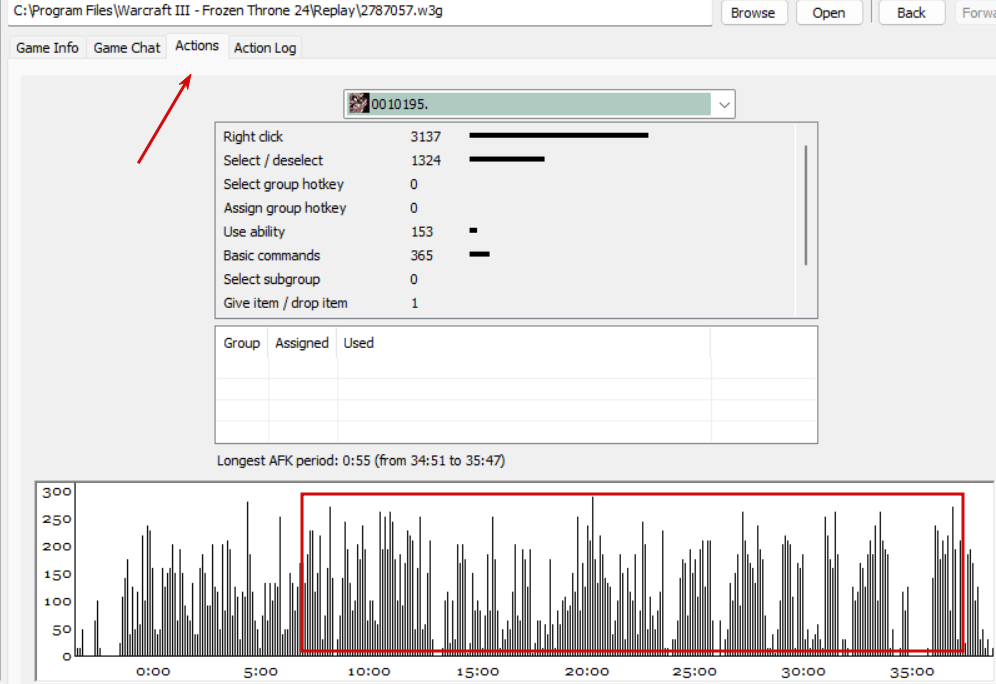Select the 0010195. player combo box
The image size is (996, 684).
[x=539, y=104]
